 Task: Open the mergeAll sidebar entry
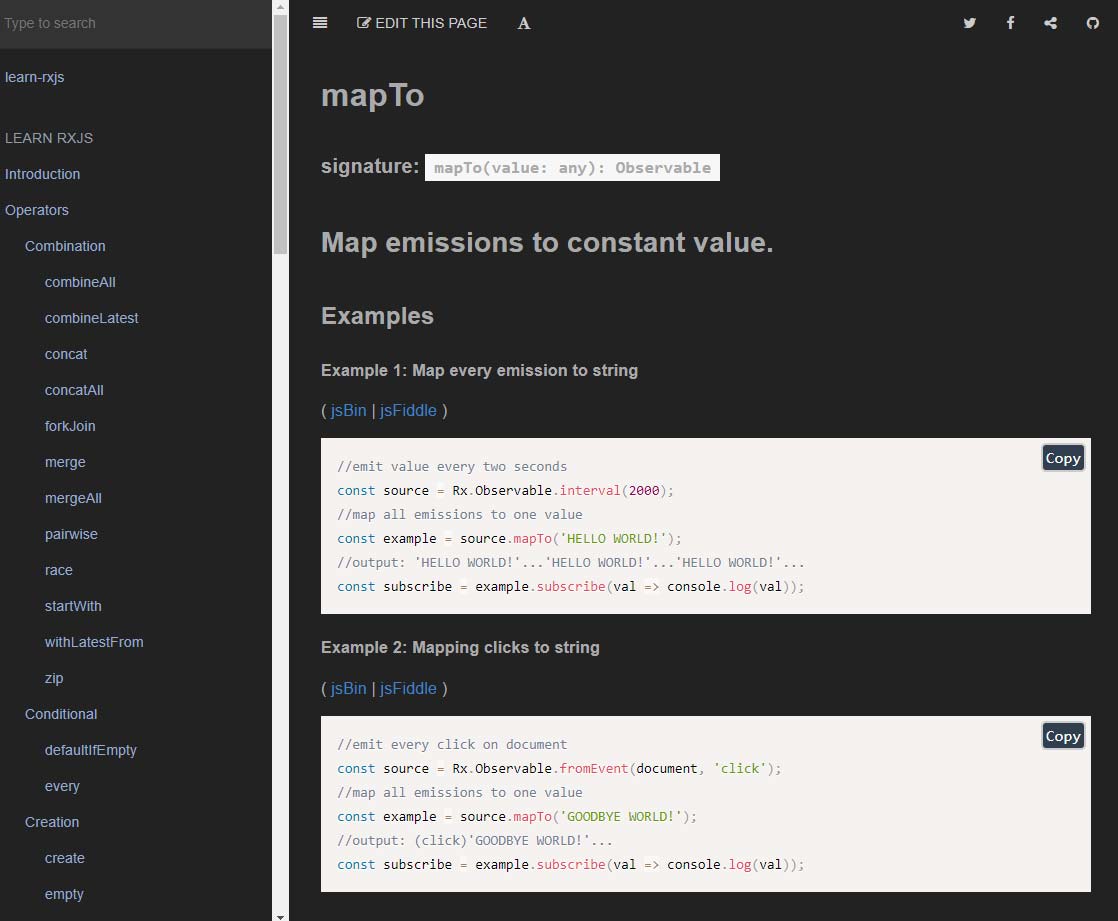73,498
